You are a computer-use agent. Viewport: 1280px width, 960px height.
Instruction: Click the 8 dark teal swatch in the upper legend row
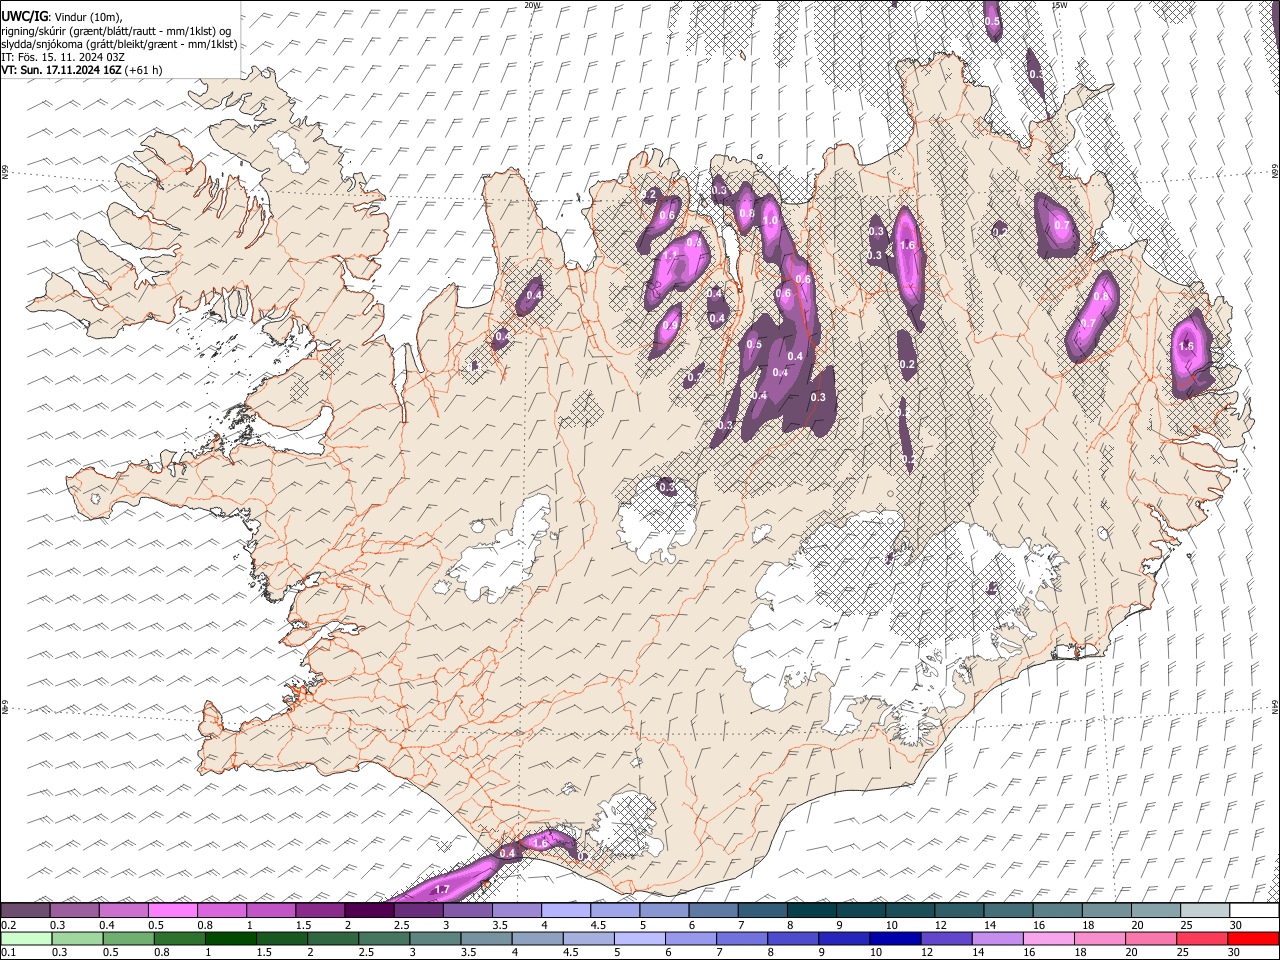[x=811, y=911]
